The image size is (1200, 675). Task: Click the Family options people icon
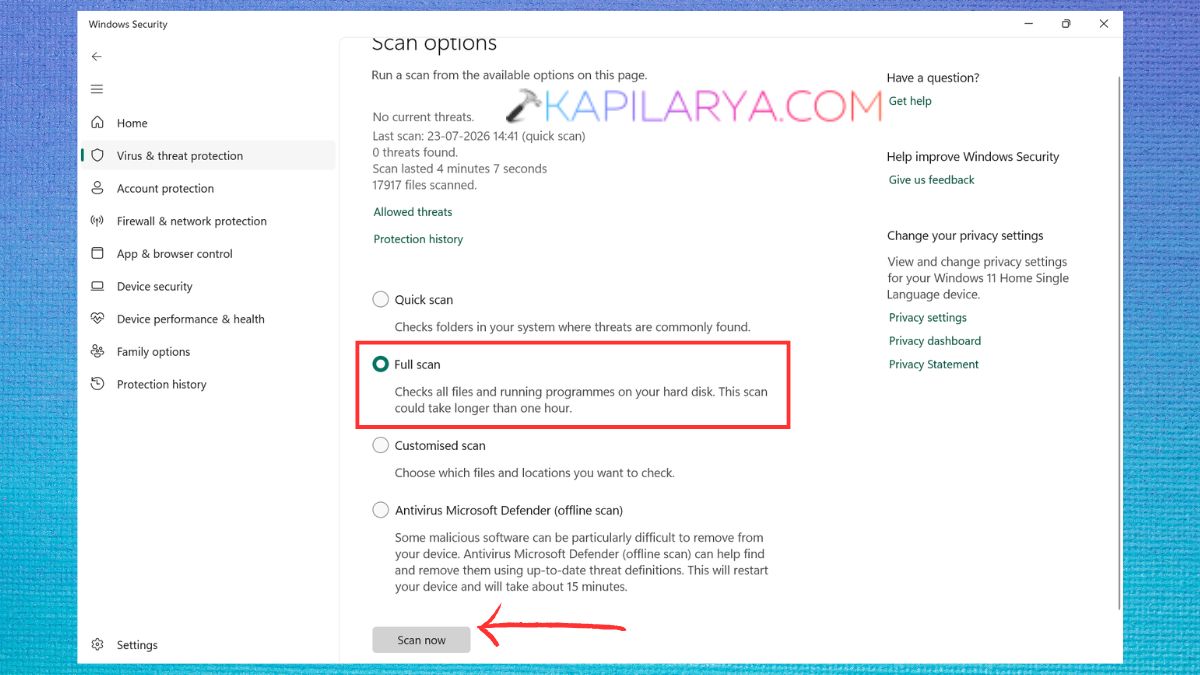97,352
